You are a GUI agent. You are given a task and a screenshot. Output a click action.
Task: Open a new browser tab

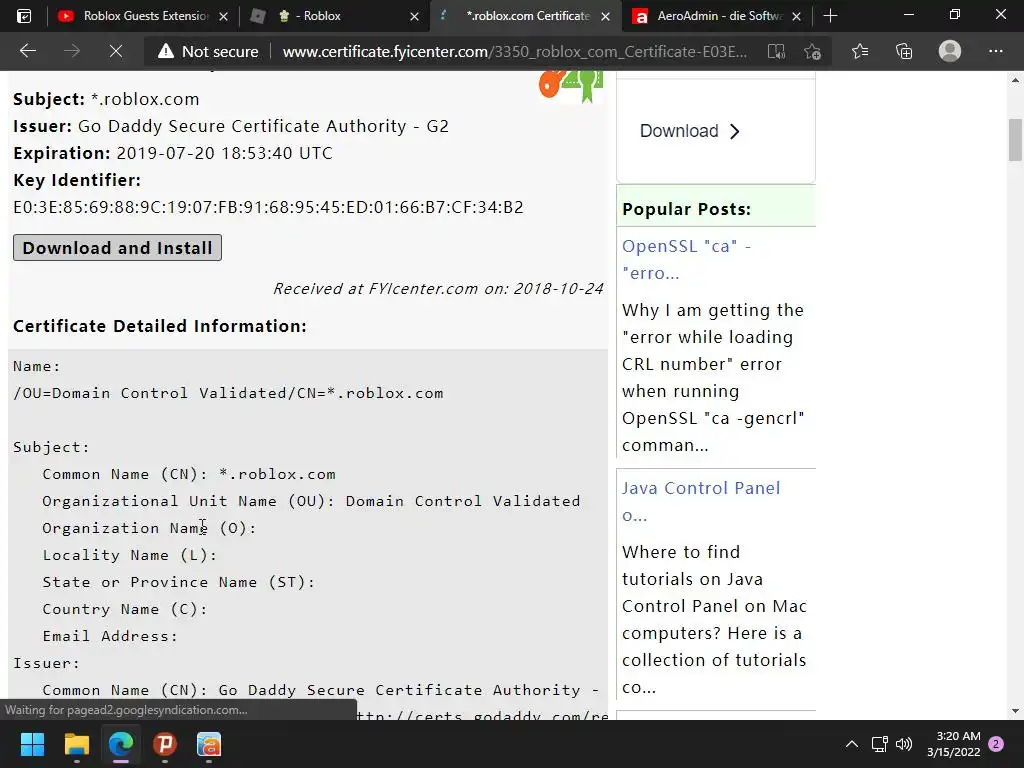point(830,16)
